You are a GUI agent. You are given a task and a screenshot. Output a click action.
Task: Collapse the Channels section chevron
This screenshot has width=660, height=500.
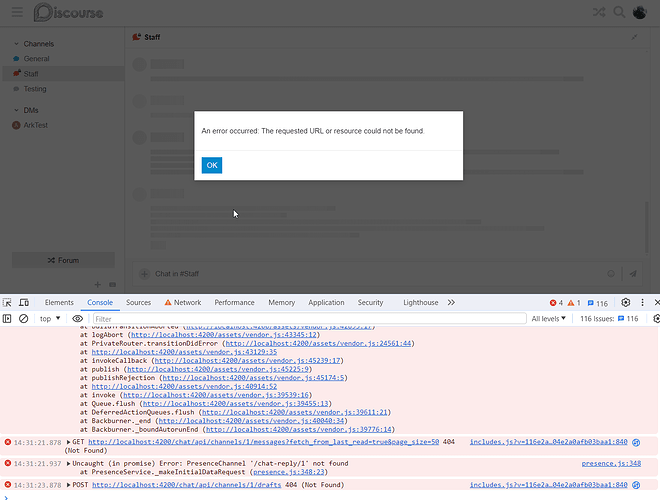tap(16, 44)
